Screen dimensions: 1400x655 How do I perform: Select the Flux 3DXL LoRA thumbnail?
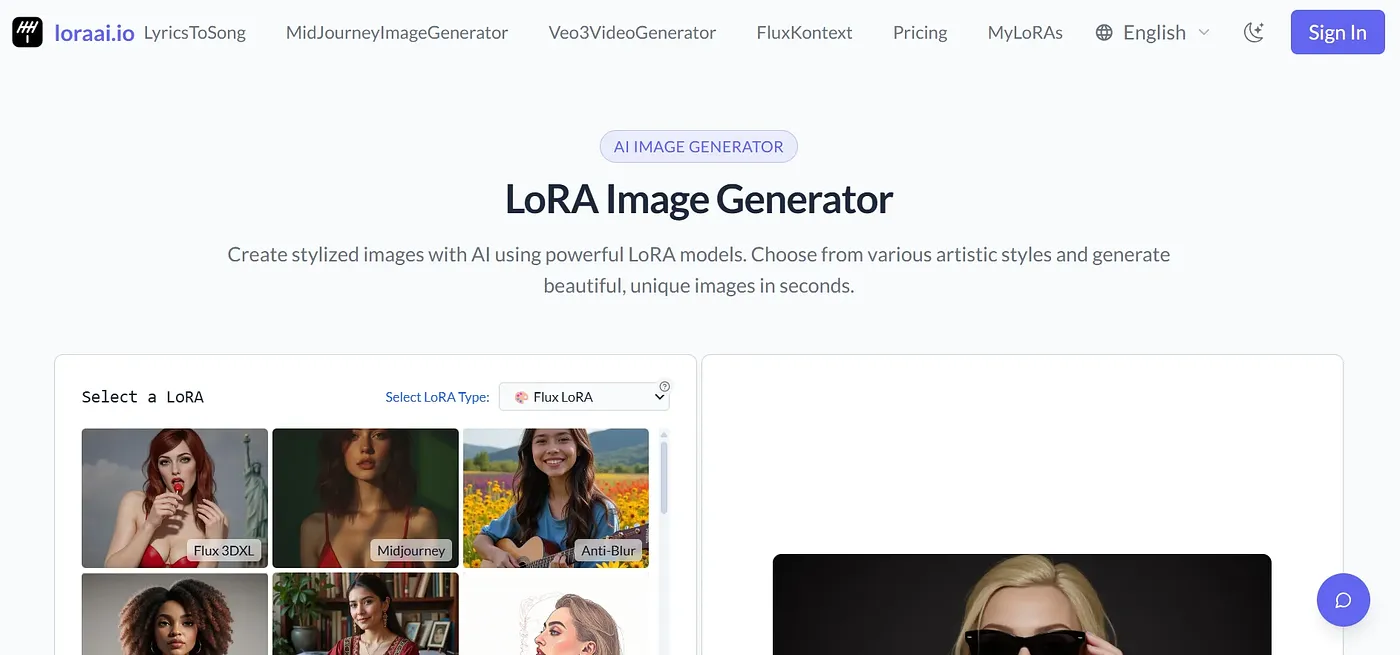point(175,498)
